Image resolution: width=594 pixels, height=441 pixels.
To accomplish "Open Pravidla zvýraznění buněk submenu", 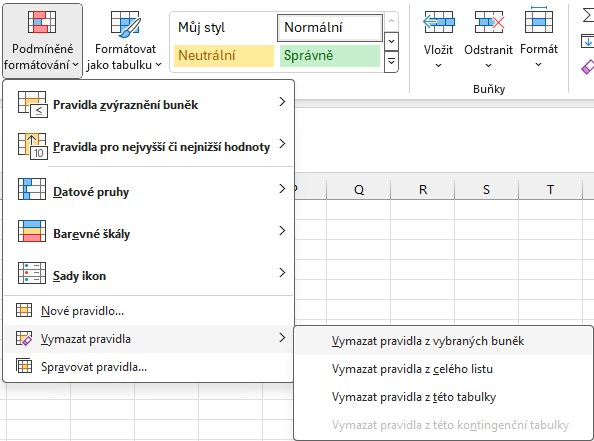I will (x=148, y=104).
